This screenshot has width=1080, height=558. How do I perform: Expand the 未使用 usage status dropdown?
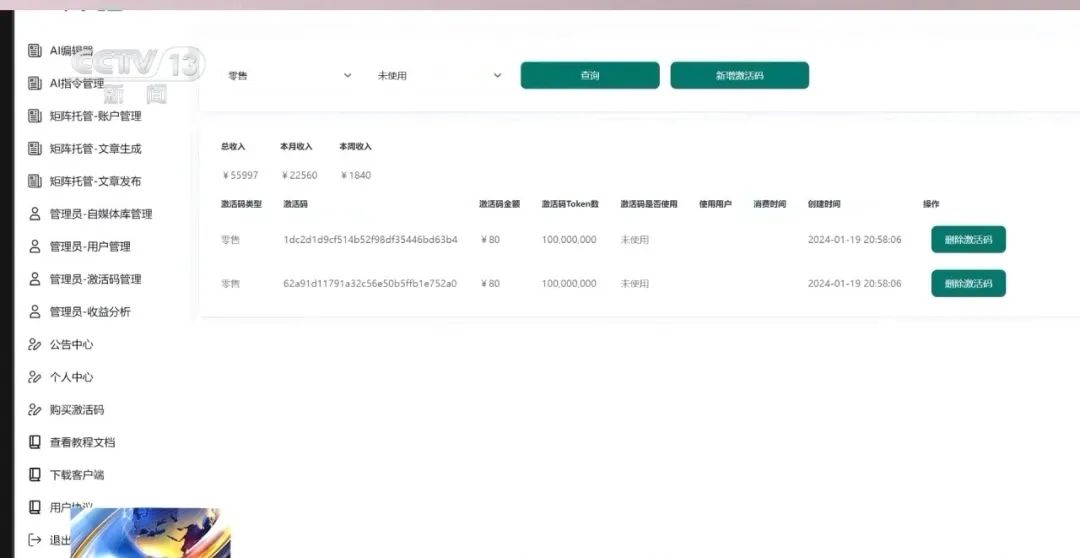(x=439, y=76)
